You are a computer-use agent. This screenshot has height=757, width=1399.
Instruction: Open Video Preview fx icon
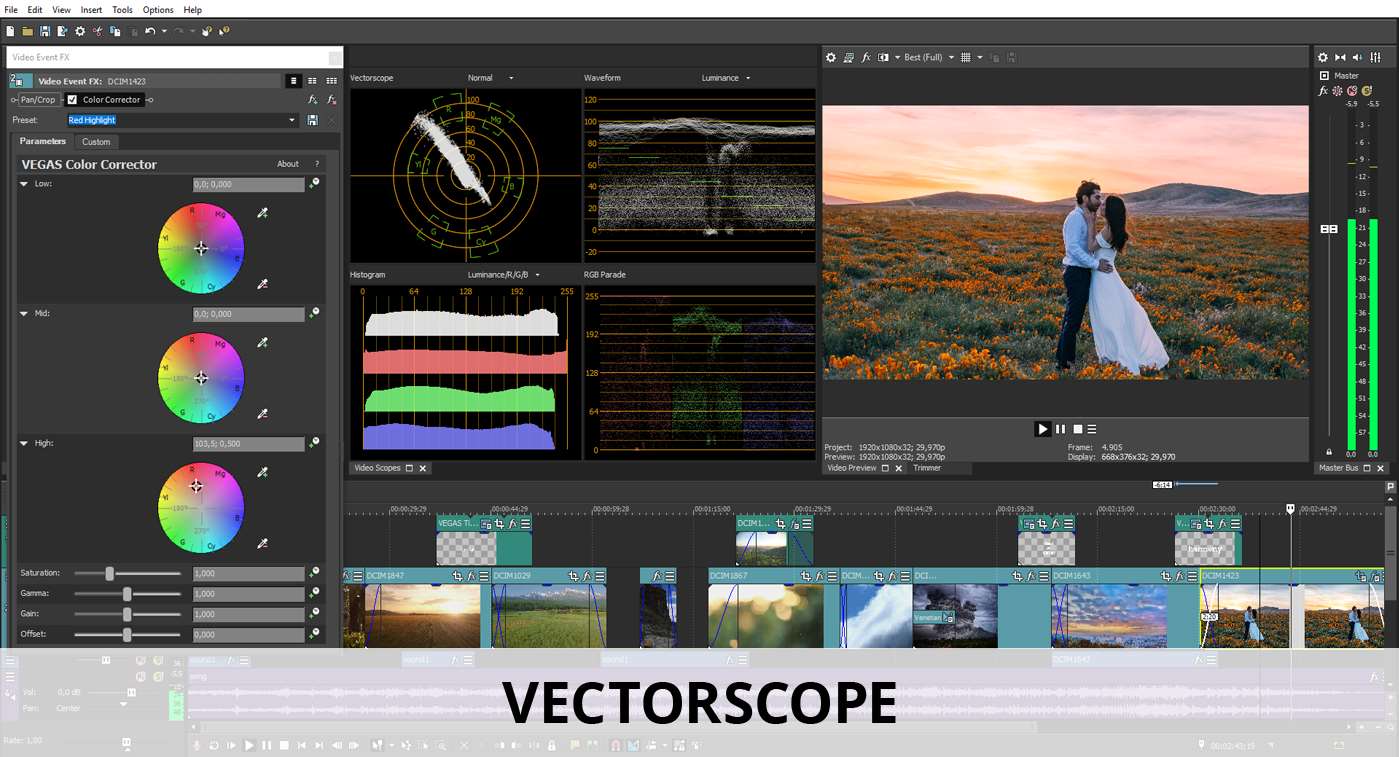[x=866, y=58]
